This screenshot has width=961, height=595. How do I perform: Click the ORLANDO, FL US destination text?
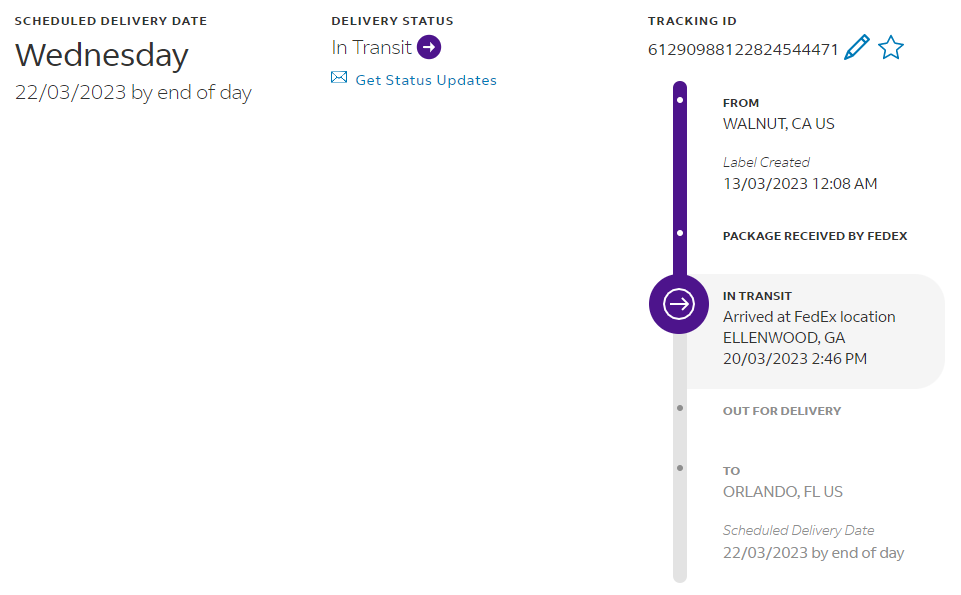[x=783, y=492]
